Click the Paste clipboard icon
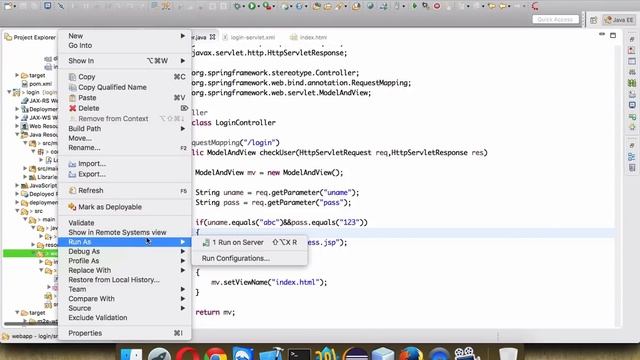The height and width of the screenshot is (360, 640). pyautogui.click(x=73, y=98)
